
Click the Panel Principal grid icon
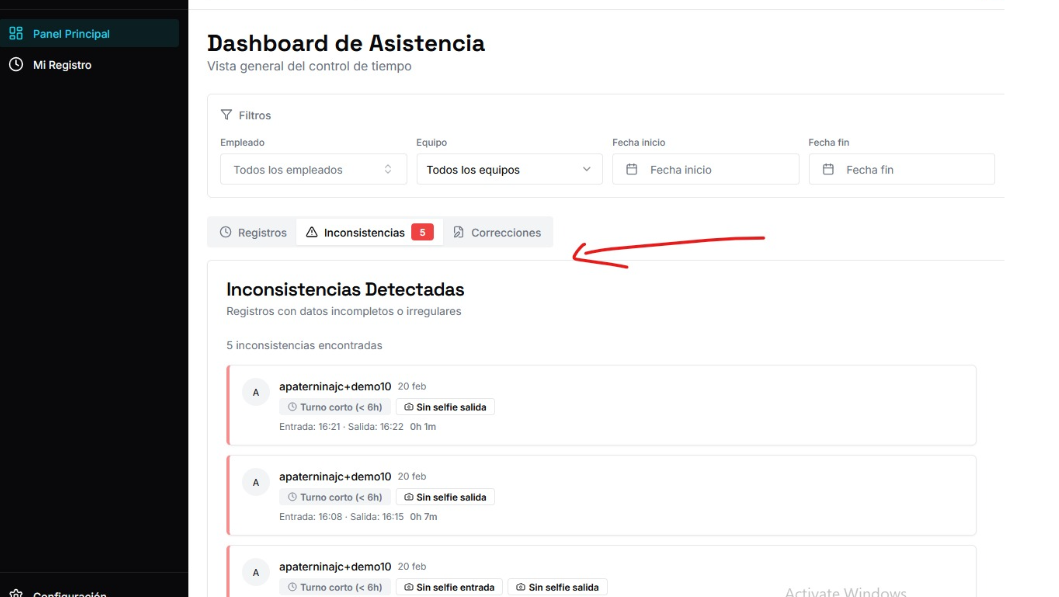pos(16,33)
